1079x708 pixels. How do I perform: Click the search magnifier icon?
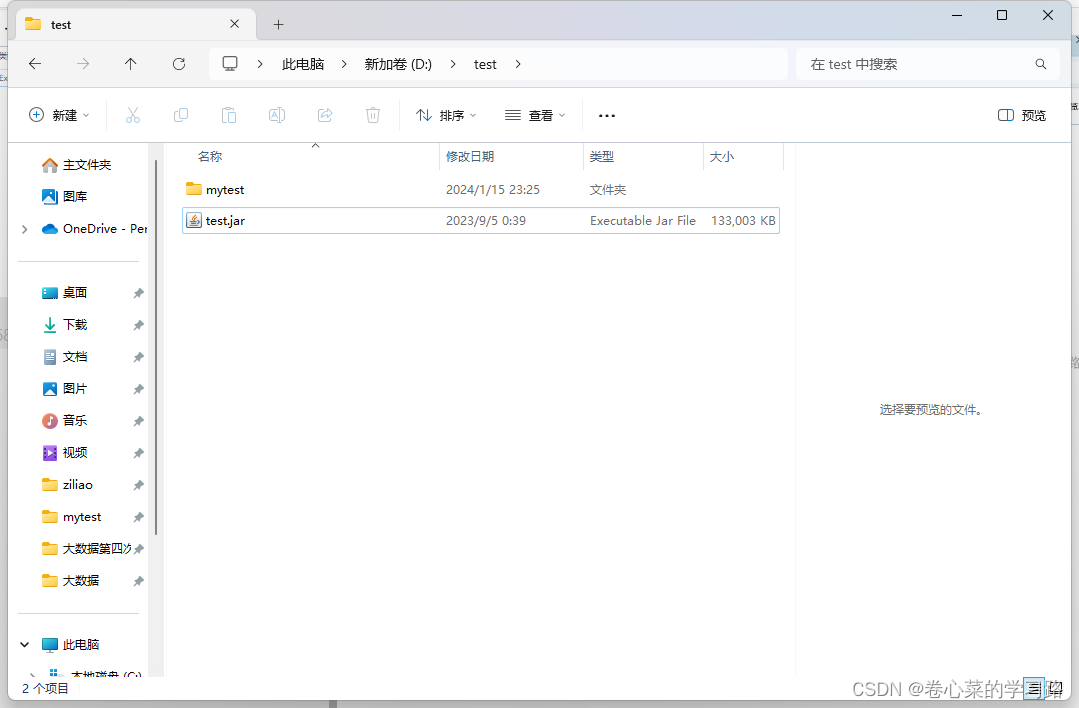pos(1040,64)
